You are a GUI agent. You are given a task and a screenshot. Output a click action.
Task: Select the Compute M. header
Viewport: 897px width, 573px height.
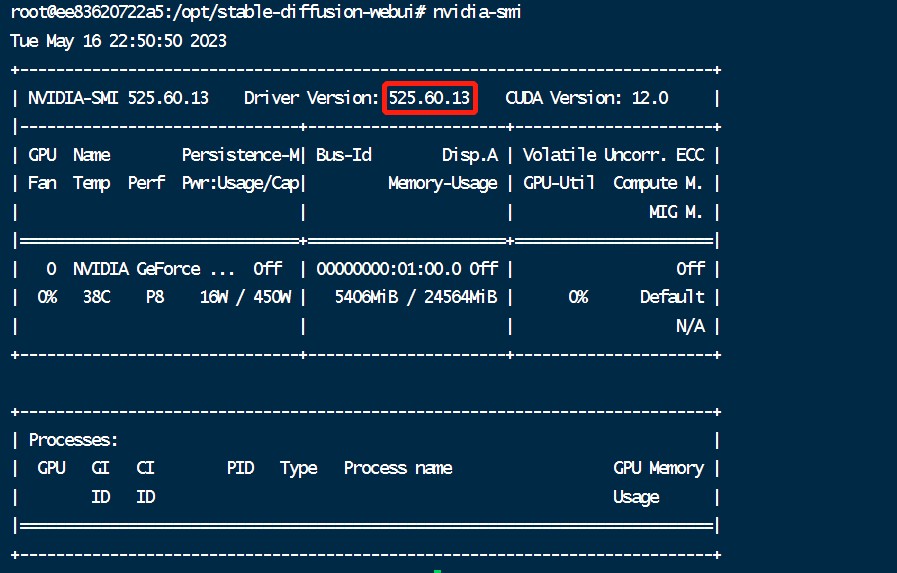point(658,184)
